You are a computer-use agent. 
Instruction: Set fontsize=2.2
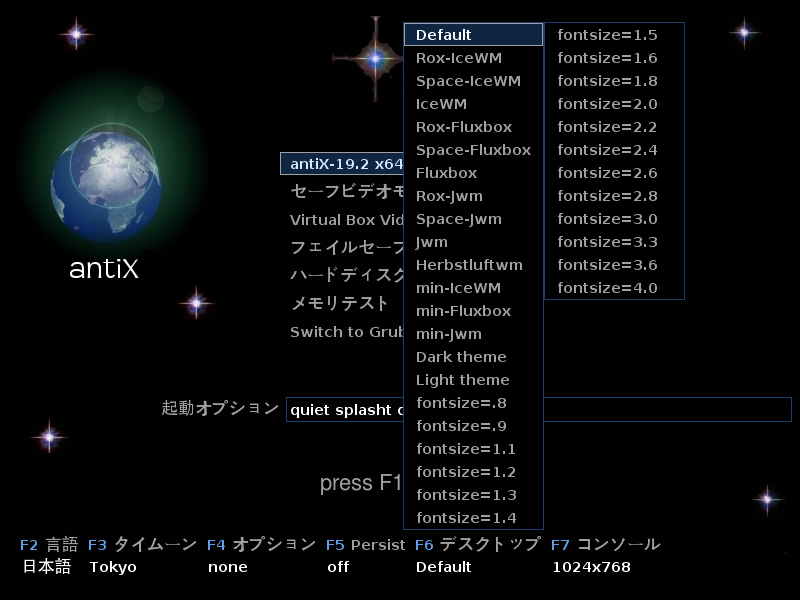(614, 127)
